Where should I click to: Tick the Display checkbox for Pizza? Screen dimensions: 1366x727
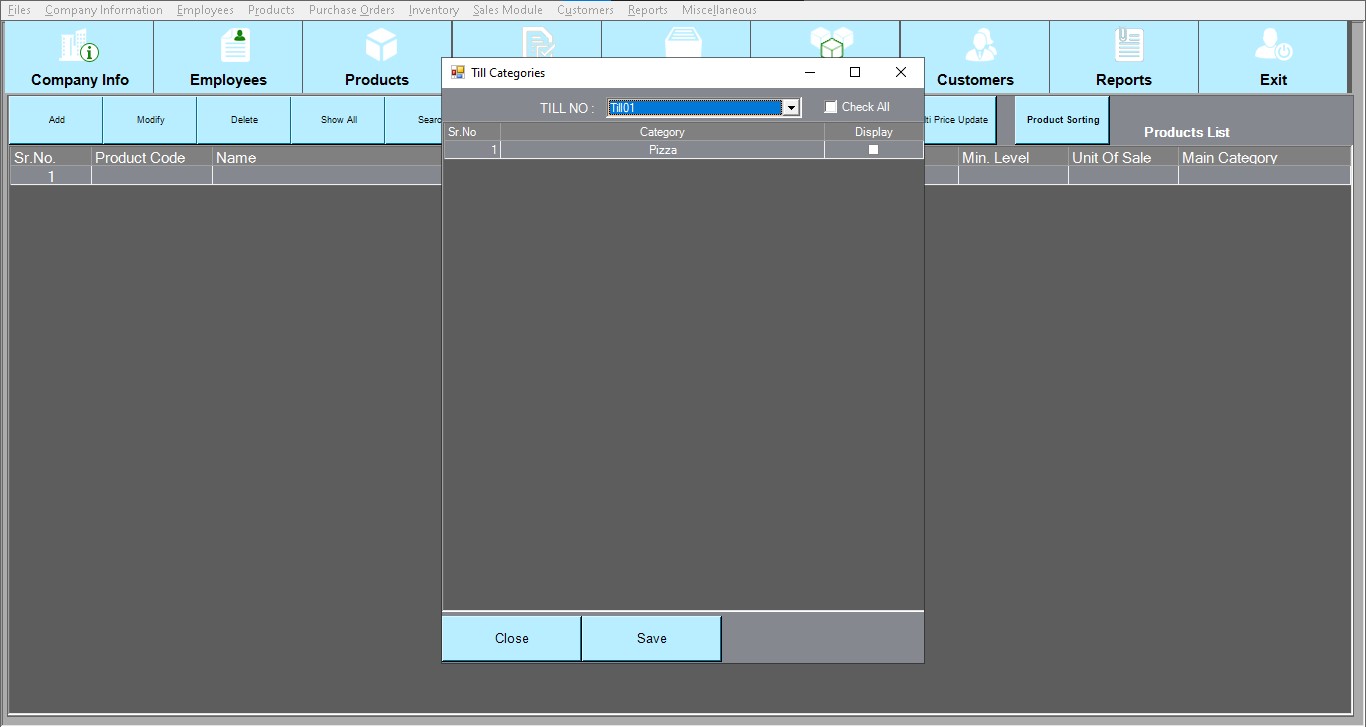(x=873, y=150)
